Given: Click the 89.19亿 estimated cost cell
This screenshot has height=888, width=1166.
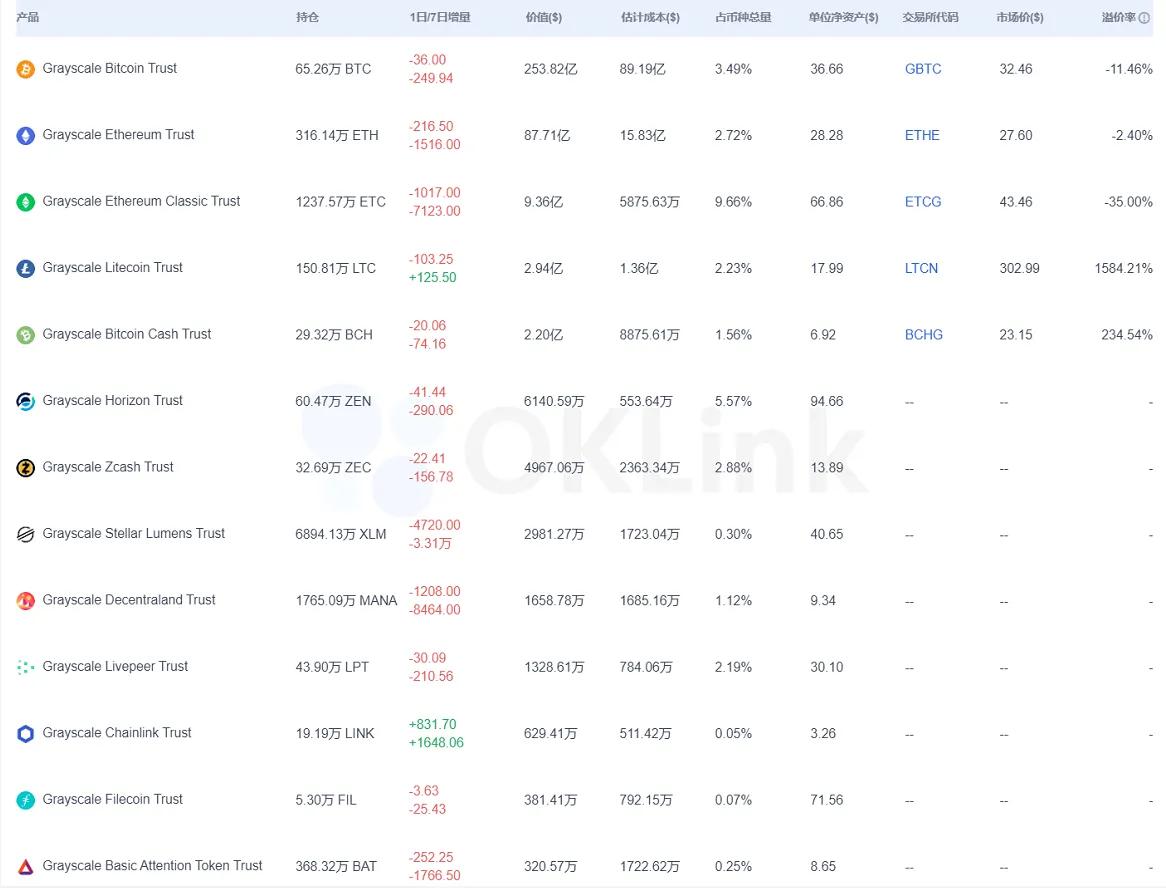Looking at the screenshot, I should [x=642, y=69].
